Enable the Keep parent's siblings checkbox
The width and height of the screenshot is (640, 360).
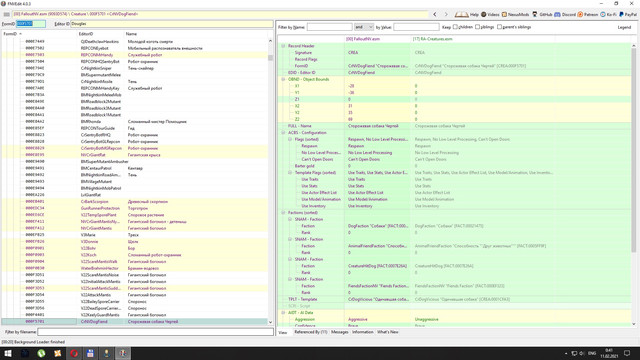tap(500, 27)
